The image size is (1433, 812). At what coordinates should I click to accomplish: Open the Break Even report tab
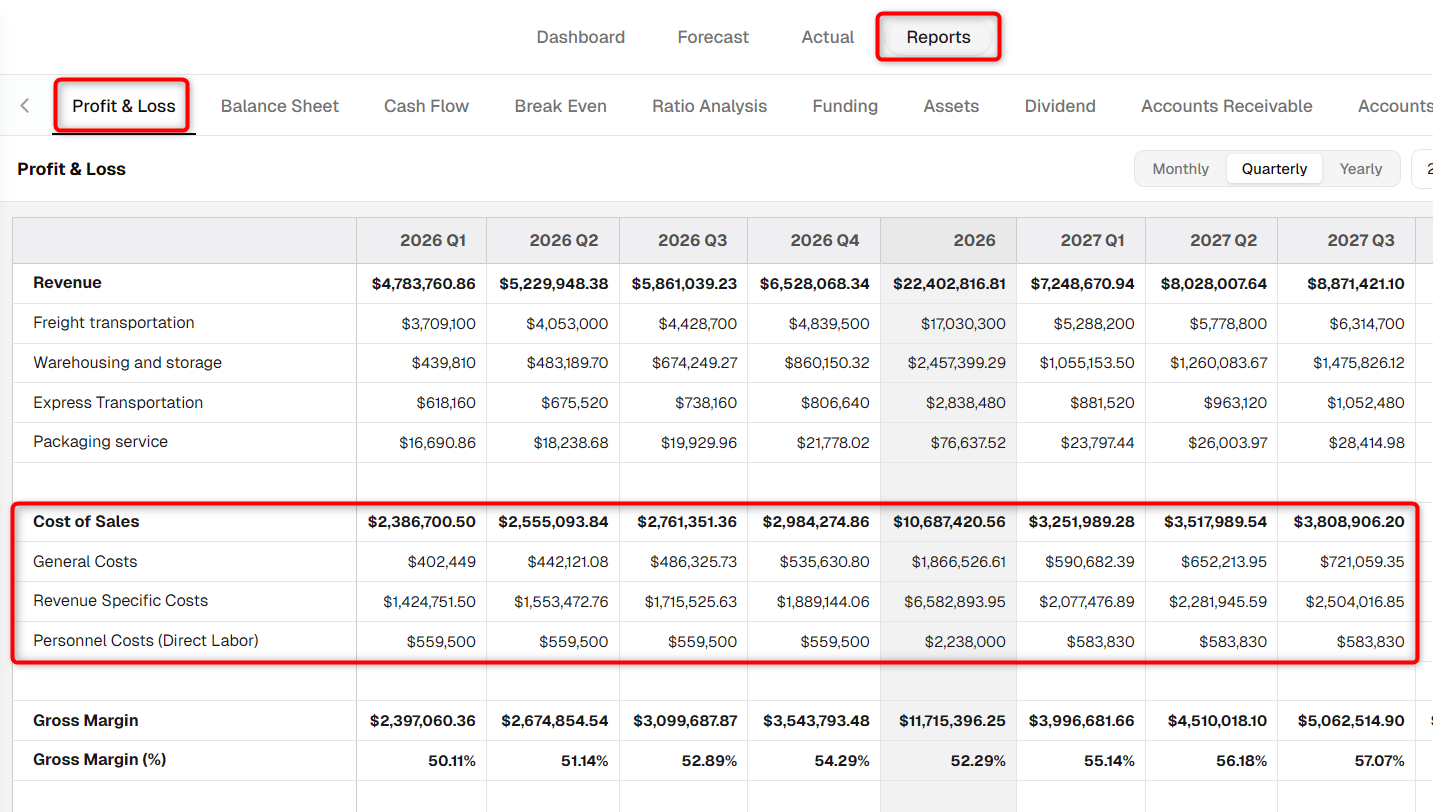pyautogui.click(x=560, y=106)
